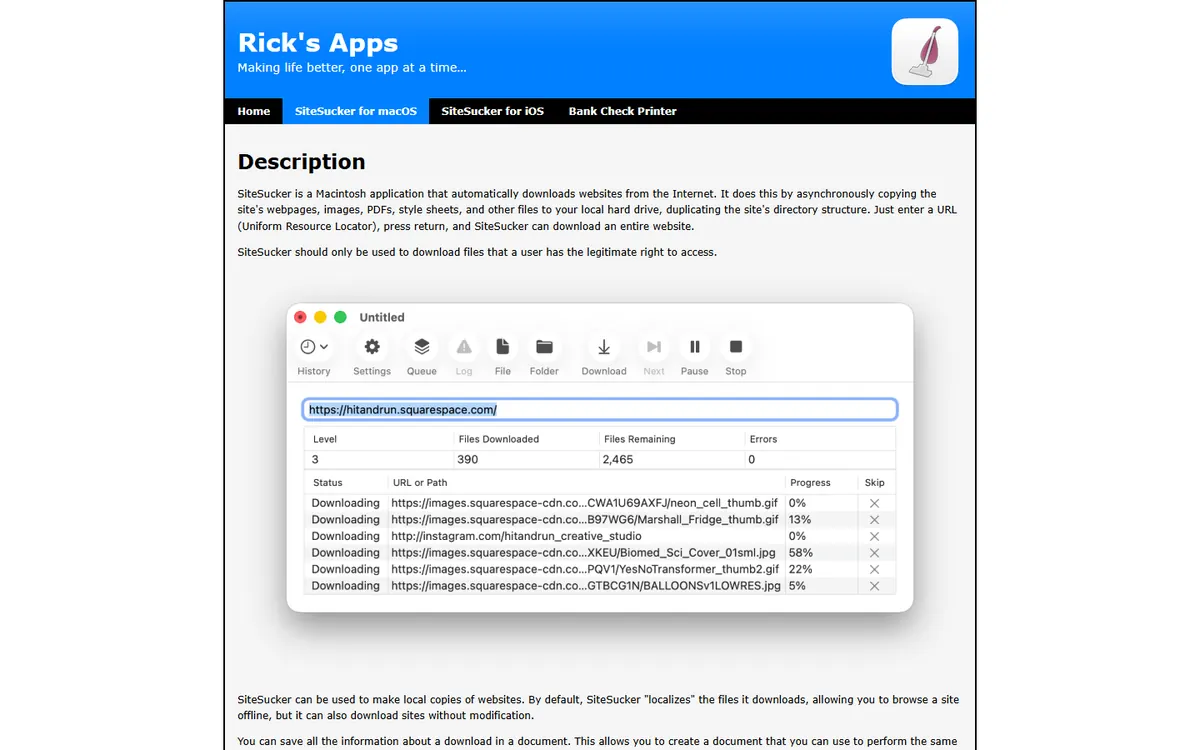Click the Level label
This screenshot has width=1200, height=750.
[325, 439]
